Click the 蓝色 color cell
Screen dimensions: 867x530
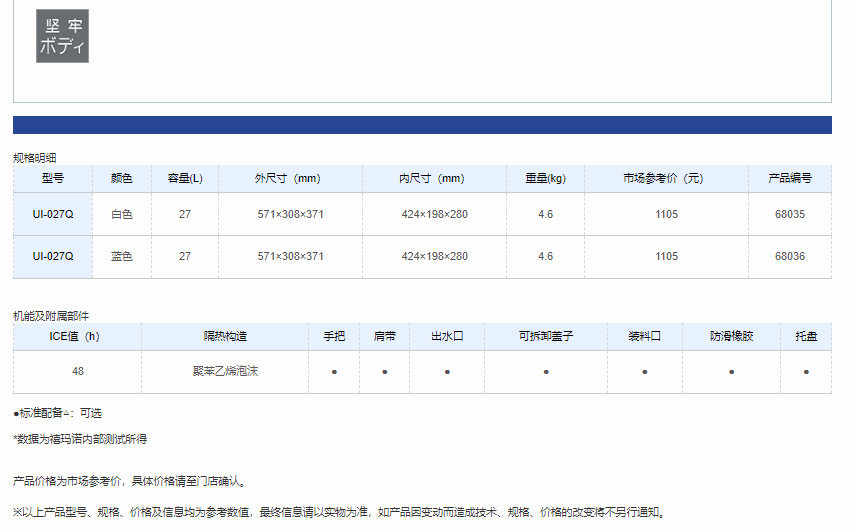pyautogui.click(x=122, y=256)
